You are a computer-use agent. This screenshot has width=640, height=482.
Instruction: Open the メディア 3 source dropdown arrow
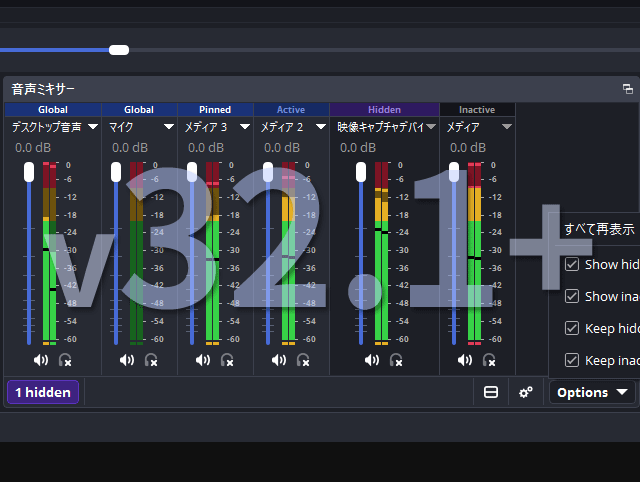[x=245, y=127]
